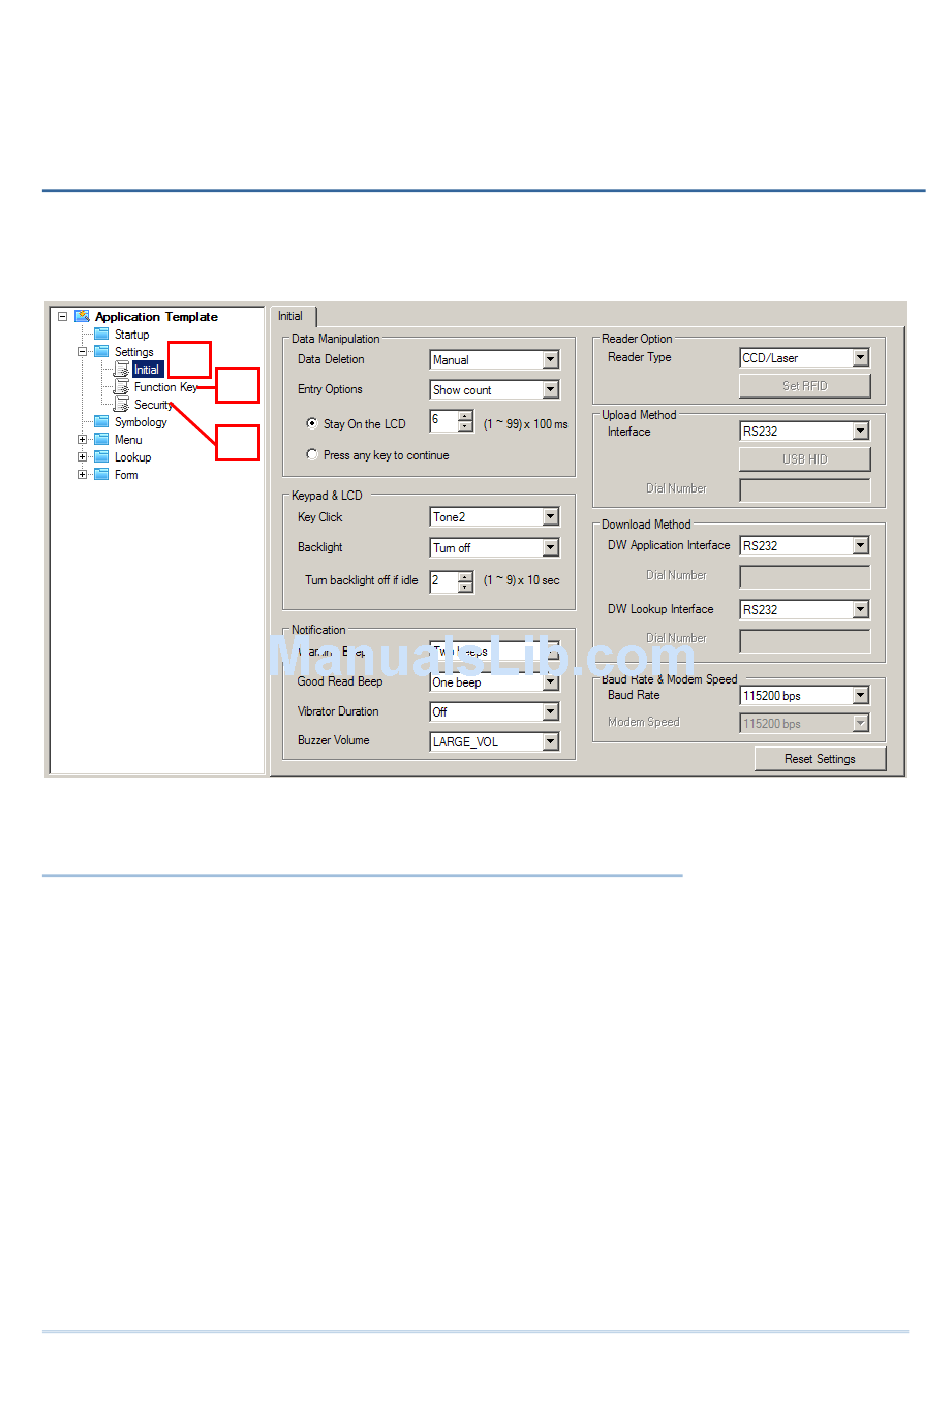Click the Symbology folder icon

102,421
